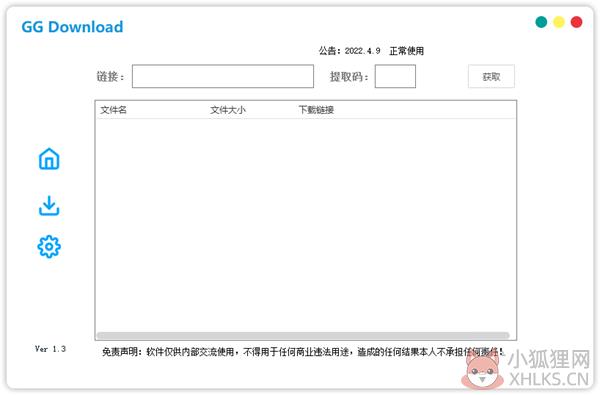The width and height of the screenshot is (600, 395).
Task: Open the Download page icon in sidebar
Action: (x=49, y=206)
